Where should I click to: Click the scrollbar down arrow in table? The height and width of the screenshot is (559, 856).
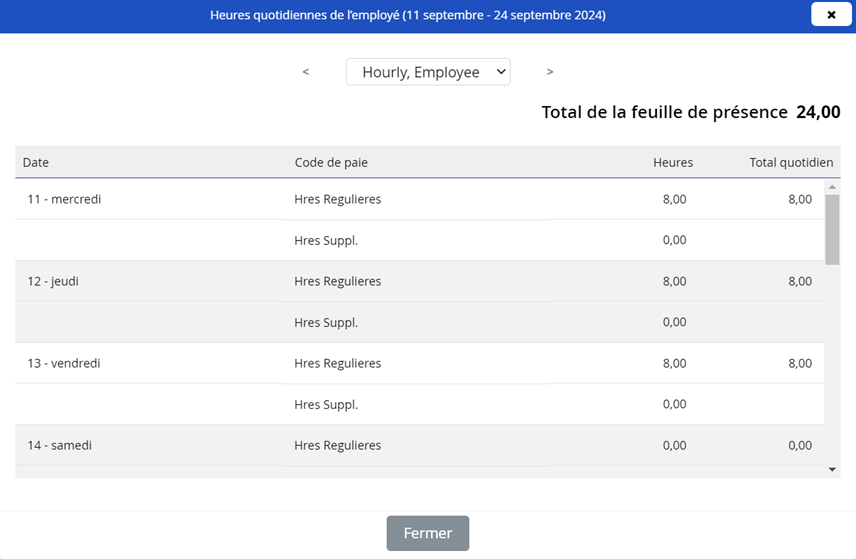832,469
